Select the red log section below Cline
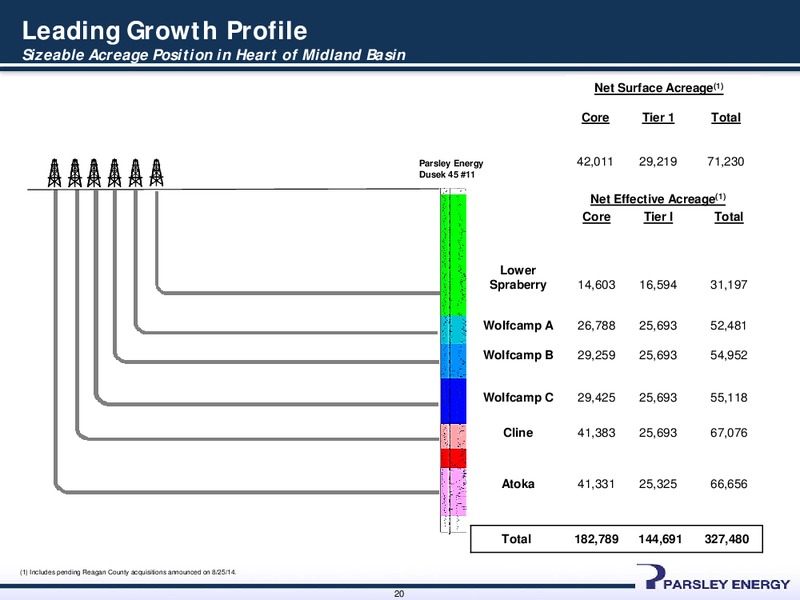Viewport: 800px width, 600px height. 454,458
